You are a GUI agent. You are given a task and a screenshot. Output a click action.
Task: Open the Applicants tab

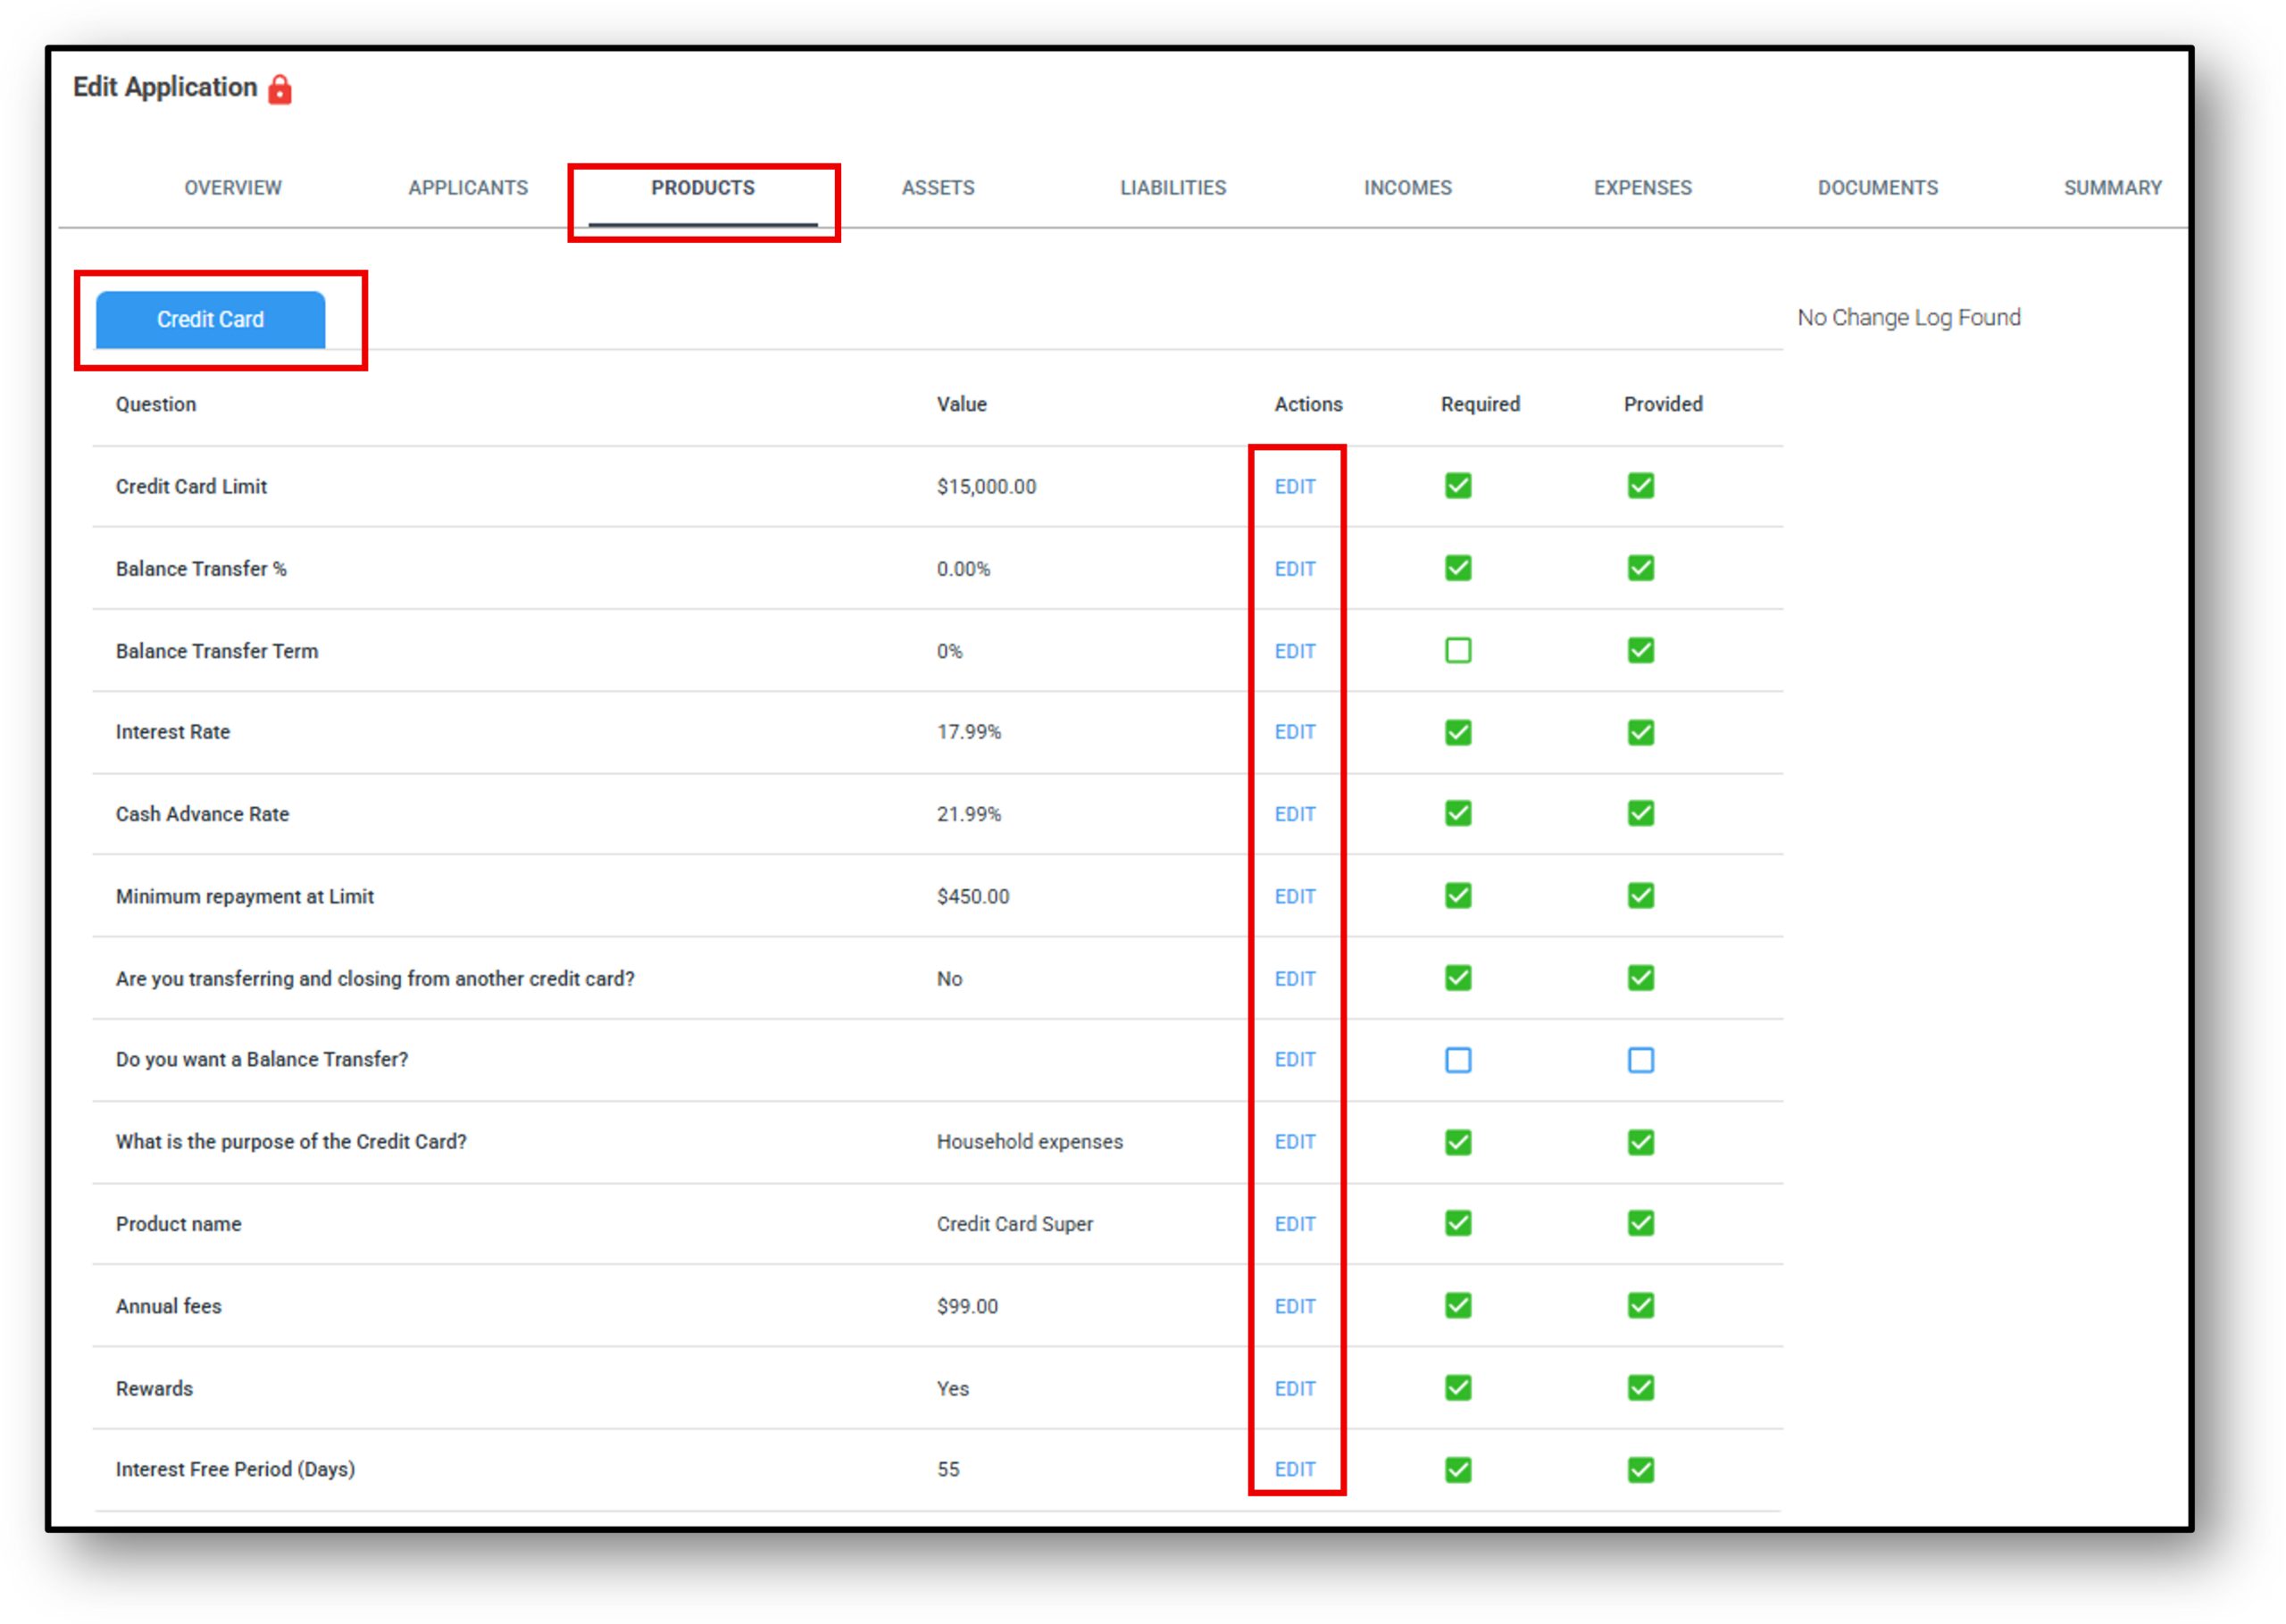(468, 188)
